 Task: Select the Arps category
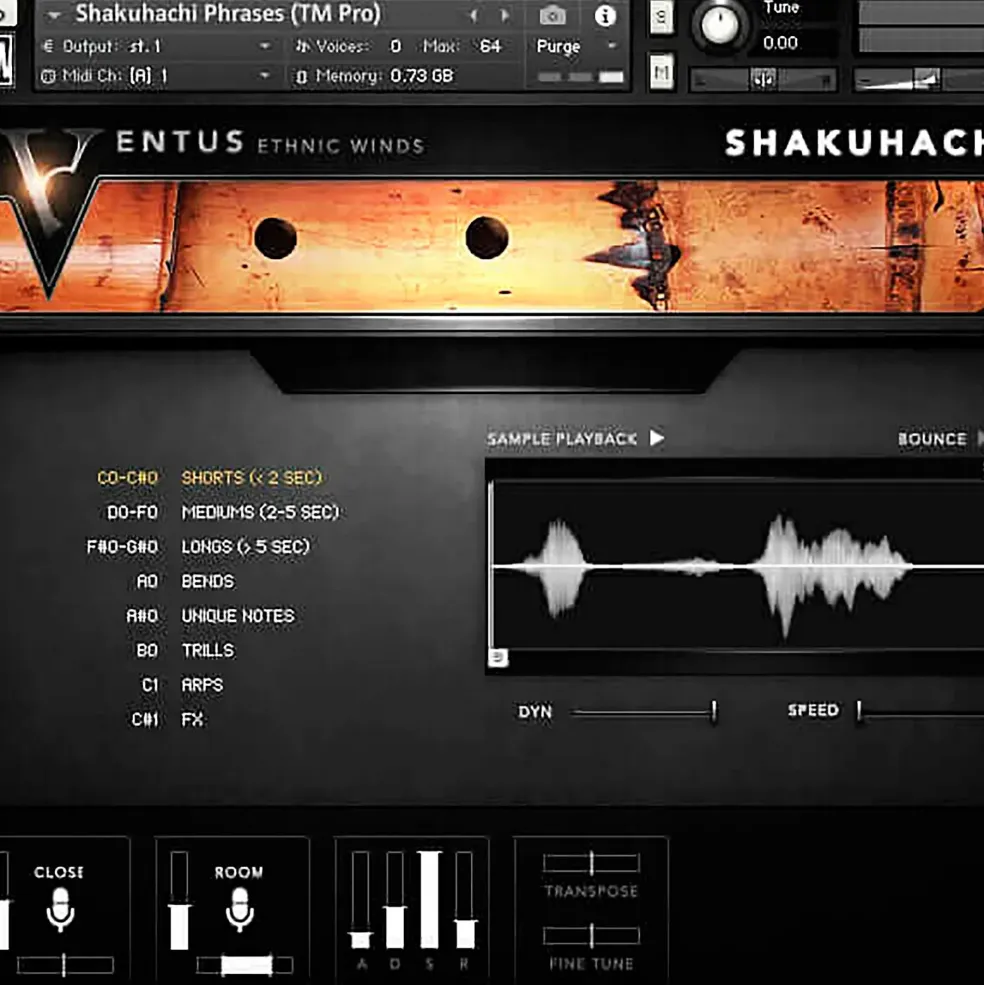click(202, 685)
